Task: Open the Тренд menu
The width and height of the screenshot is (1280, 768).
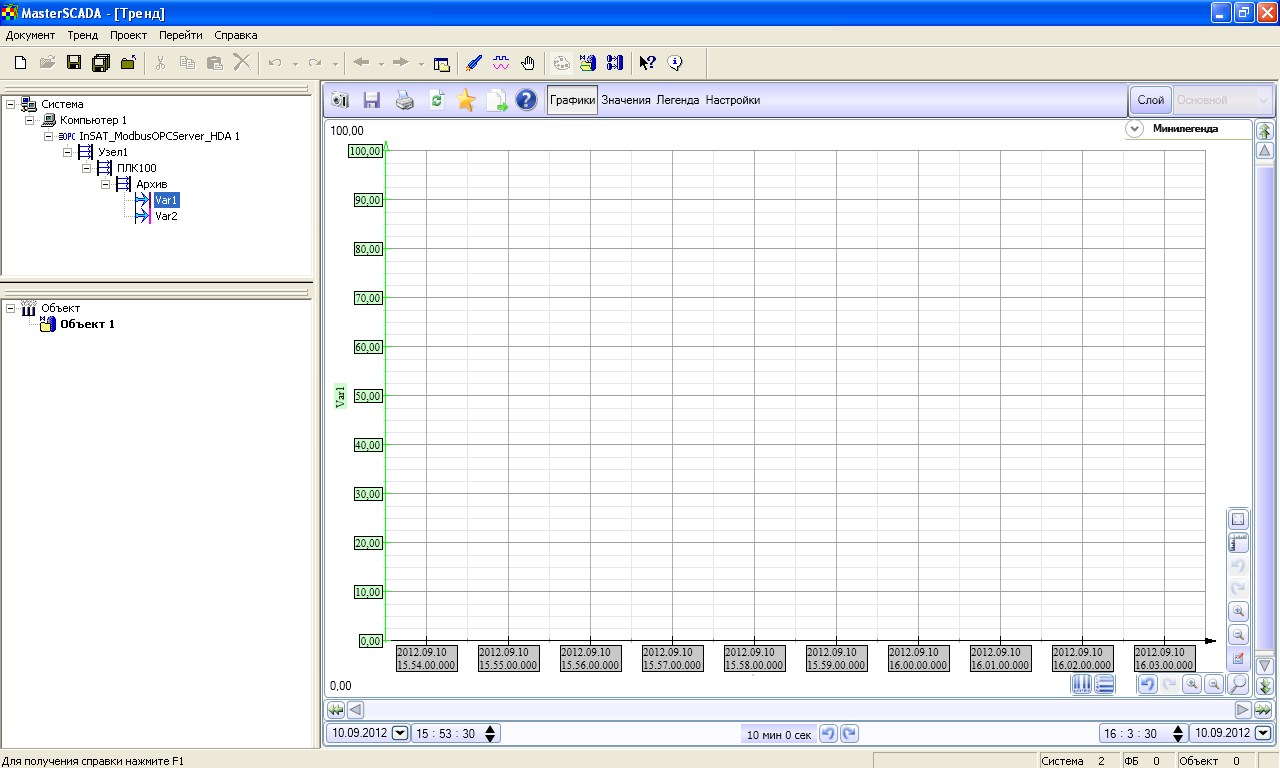Action: point(82,35)
